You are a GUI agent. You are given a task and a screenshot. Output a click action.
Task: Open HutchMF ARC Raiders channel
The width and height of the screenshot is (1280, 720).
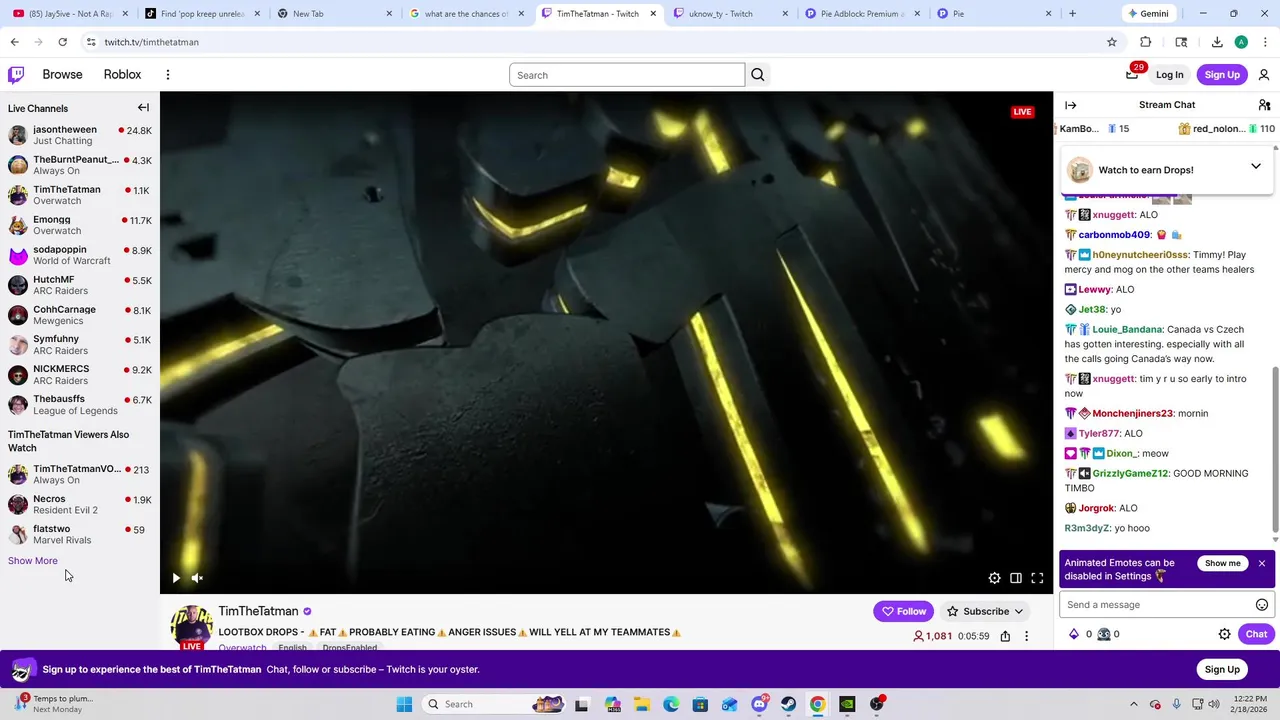80,285
